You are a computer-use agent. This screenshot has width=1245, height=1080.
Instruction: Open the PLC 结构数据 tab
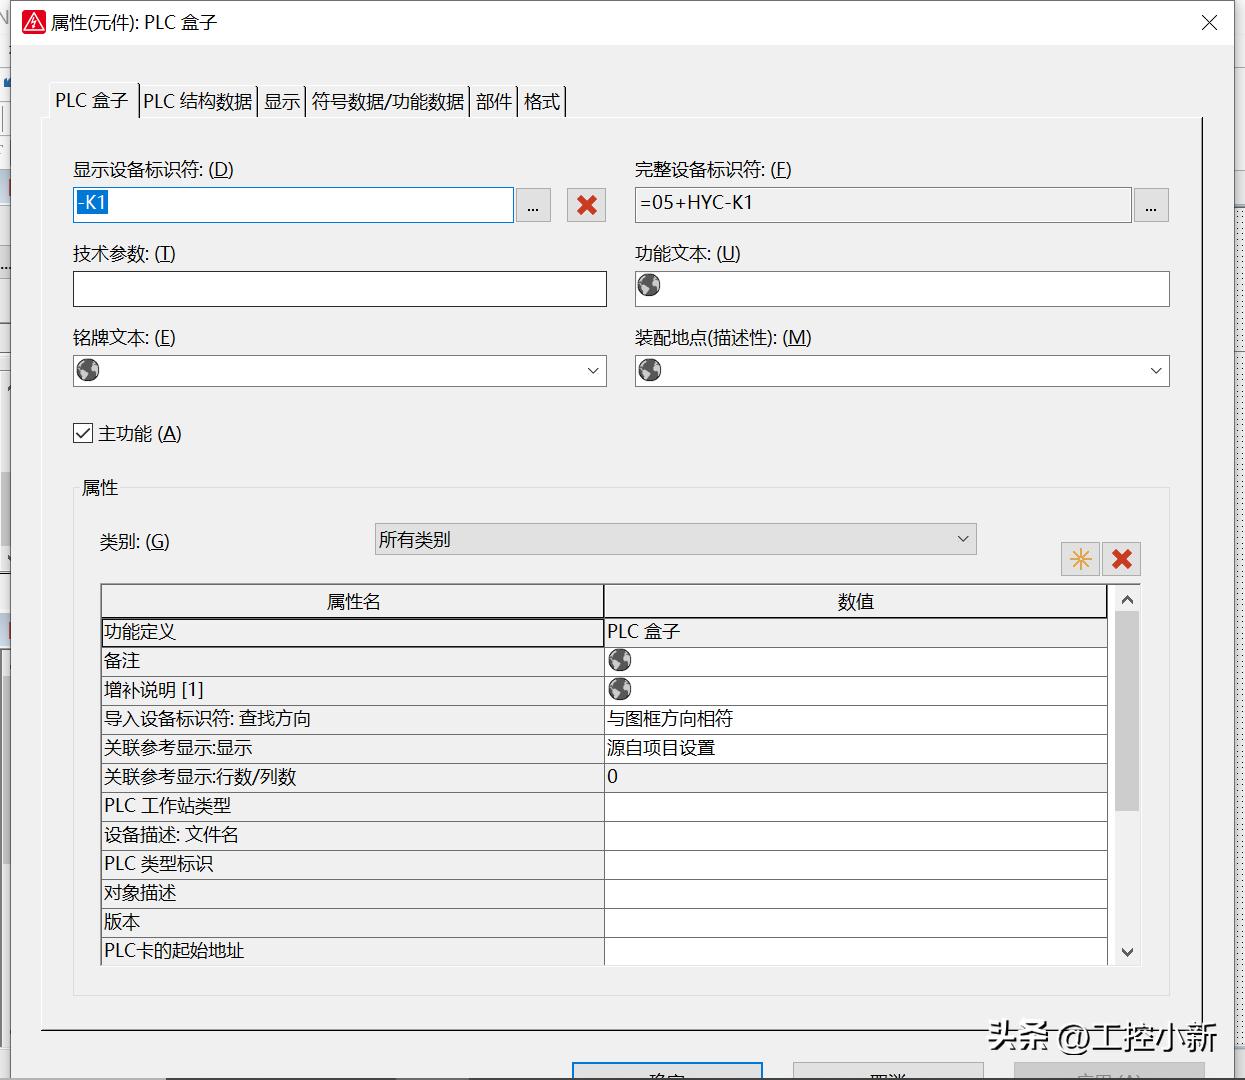197,100
